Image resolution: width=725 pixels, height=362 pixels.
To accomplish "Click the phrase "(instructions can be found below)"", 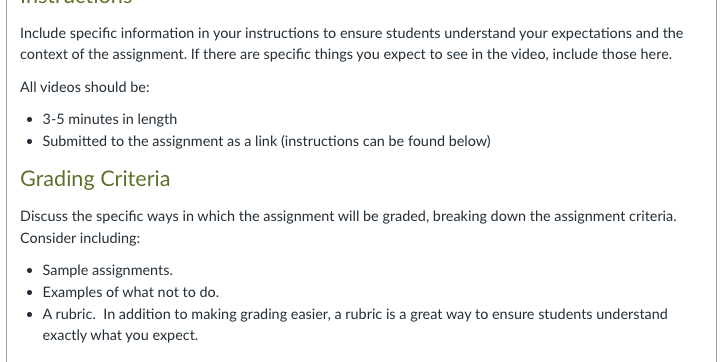I will pyautogui.click(x=386, y=141).
